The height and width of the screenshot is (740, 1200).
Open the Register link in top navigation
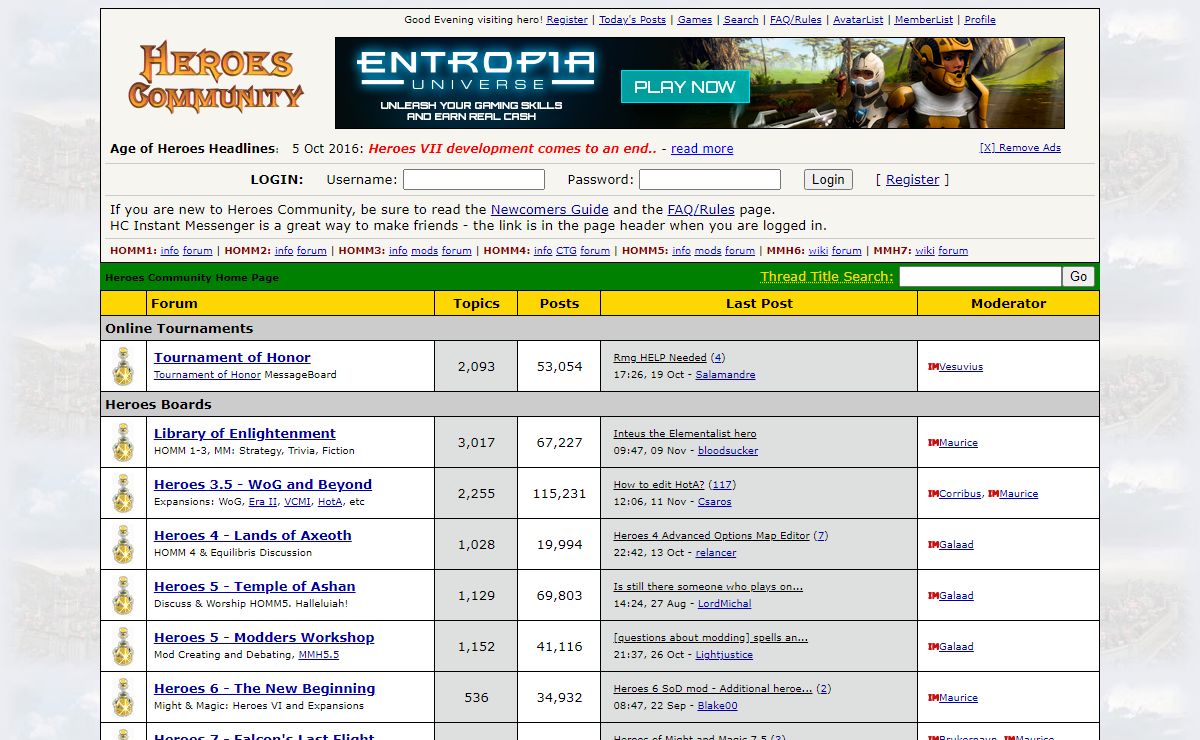point(567,20)
